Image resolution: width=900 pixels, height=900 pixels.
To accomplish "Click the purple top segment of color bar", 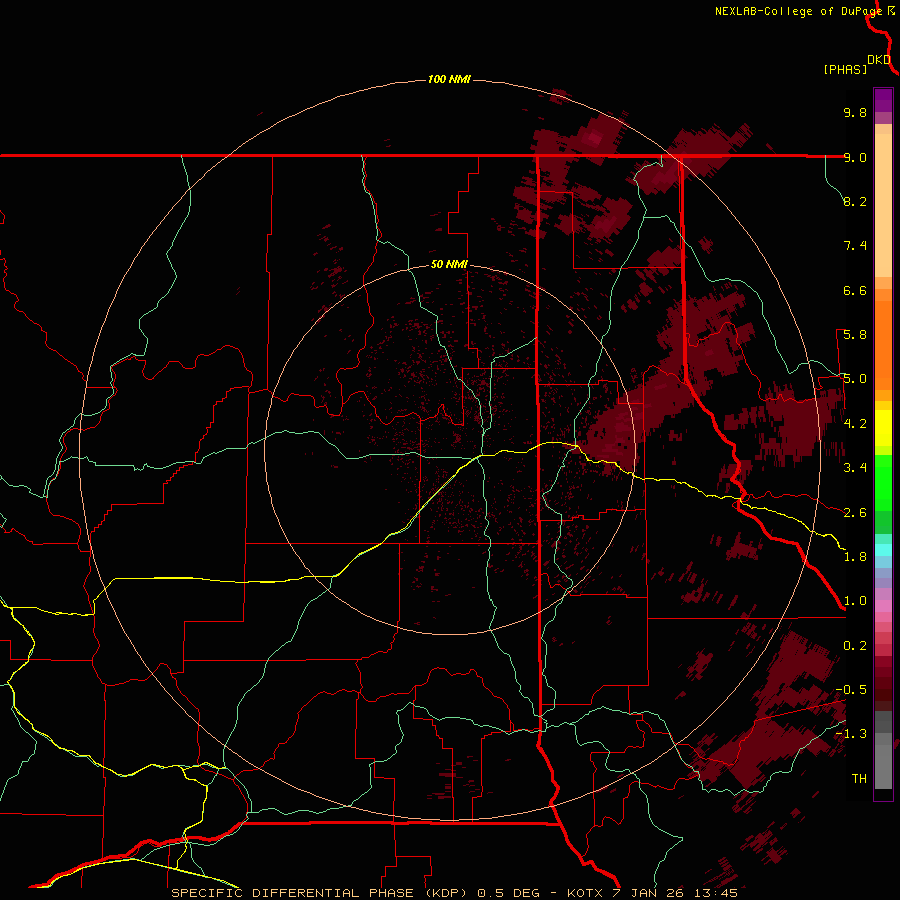I will click(x=883, y=100).
